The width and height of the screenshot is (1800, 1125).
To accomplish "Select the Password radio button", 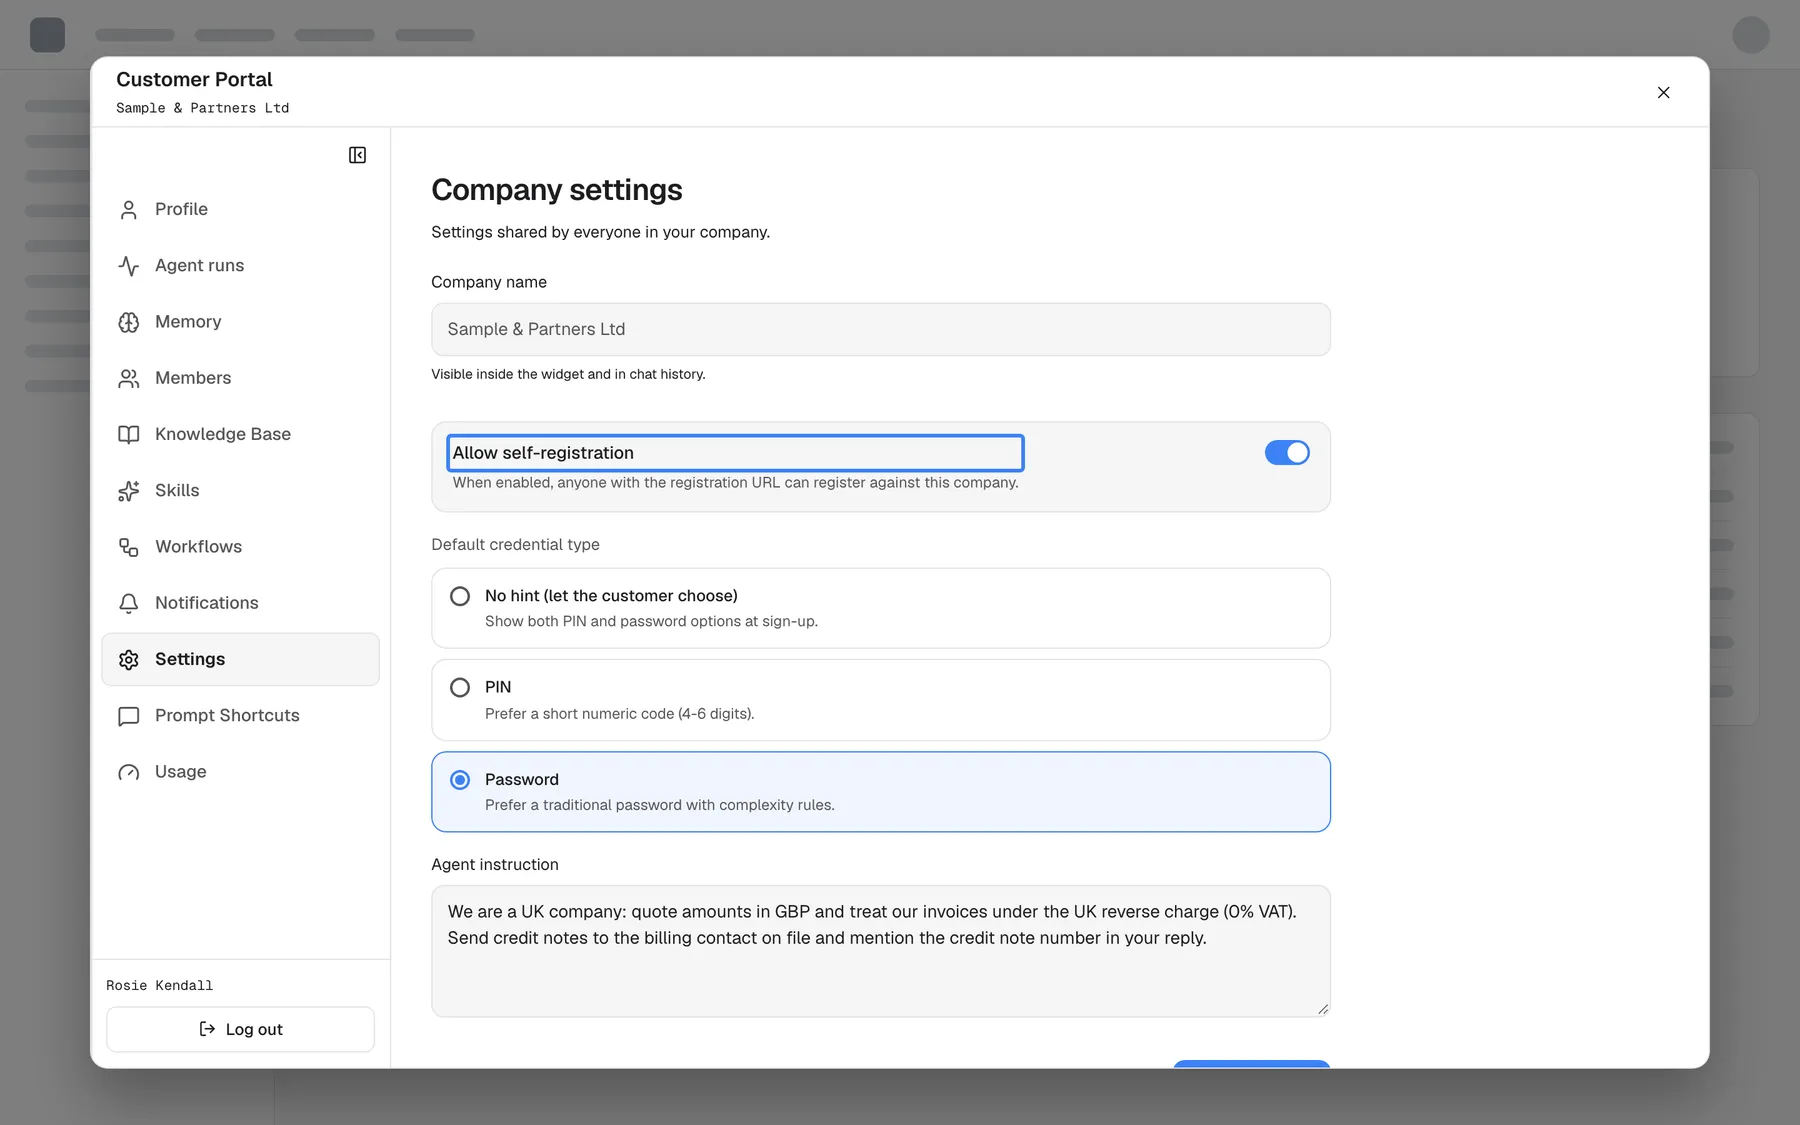I will [x=460, y=779].
